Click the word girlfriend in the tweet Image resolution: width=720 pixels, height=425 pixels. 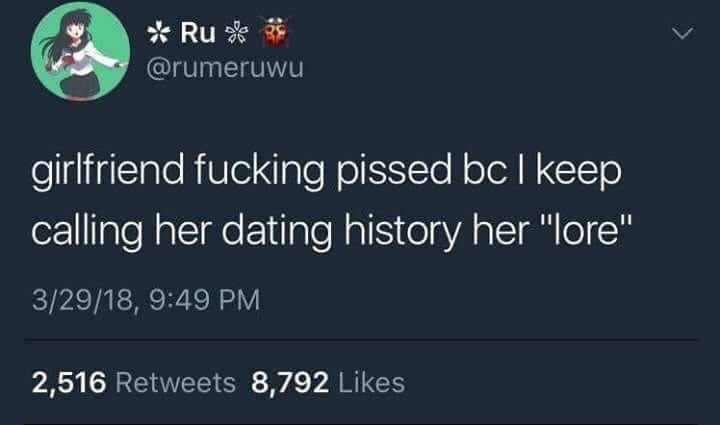(107, 171)
